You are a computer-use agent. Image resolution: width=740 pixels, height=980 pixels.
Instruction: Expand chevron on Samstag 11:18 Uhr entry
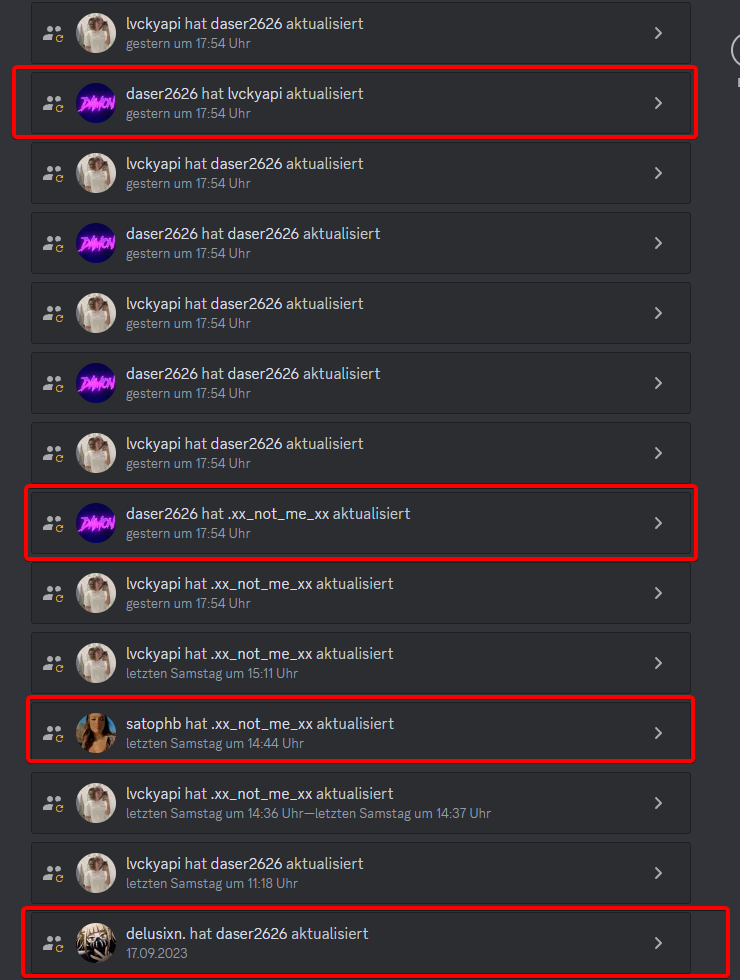658,873
